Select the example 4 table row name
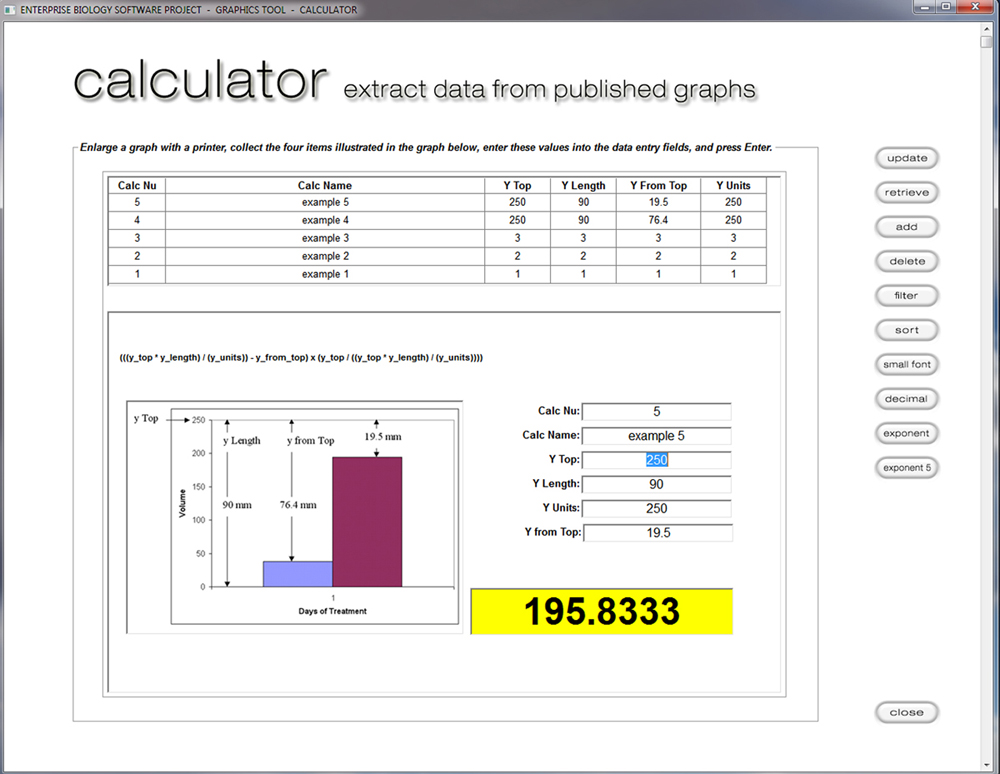1000x774 pixels. click(x=325, y=220)
